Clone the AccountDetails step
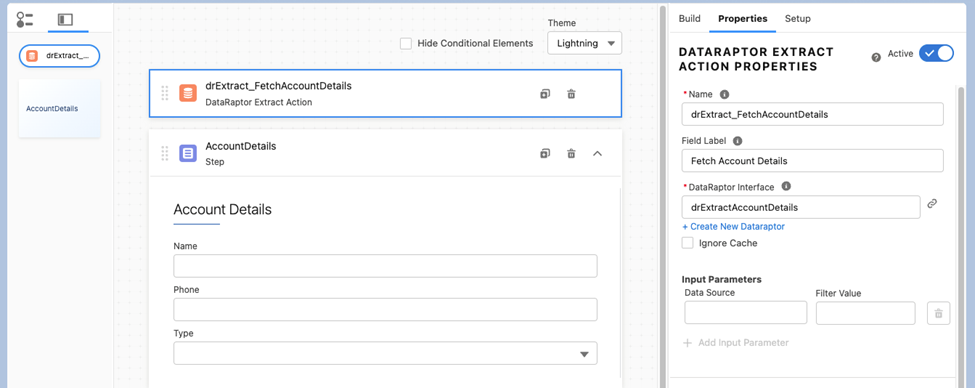Screen dimensions: 975x388 pyautogui.click(x=545, y=153)
